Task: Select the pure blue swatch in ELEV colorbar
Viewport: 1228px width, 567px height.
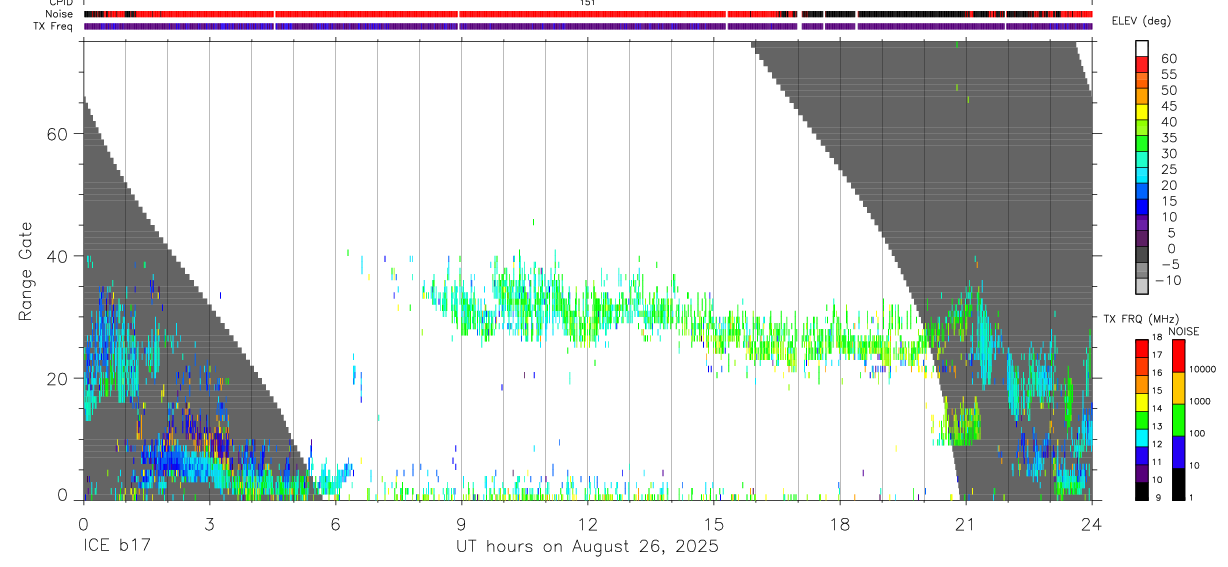Action: pyautogui.click(x=1142, y=205)
